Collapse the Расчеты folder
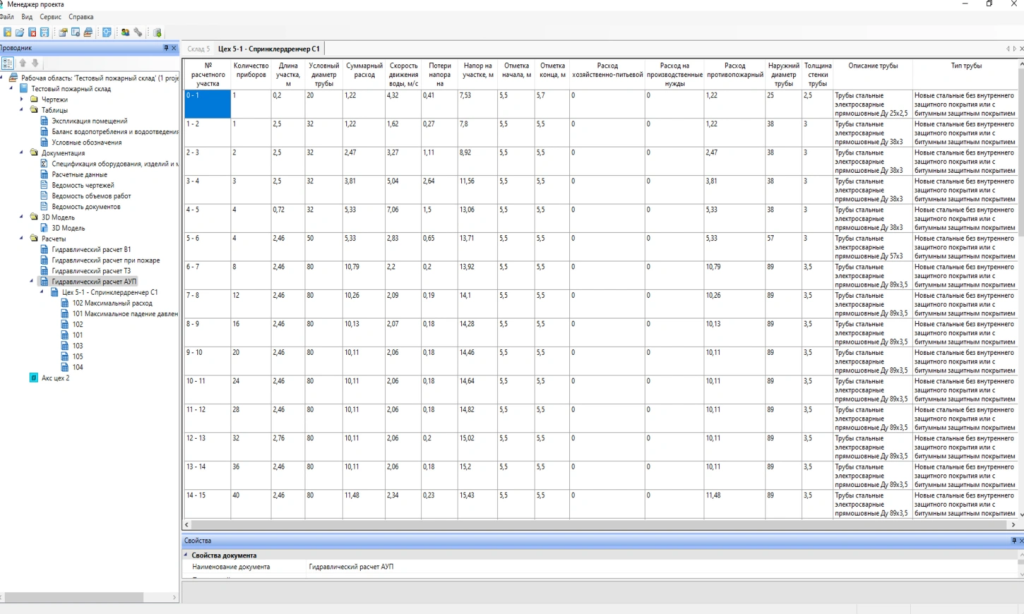The width and height of the screenshot is (1024, 614). point(22,239)
